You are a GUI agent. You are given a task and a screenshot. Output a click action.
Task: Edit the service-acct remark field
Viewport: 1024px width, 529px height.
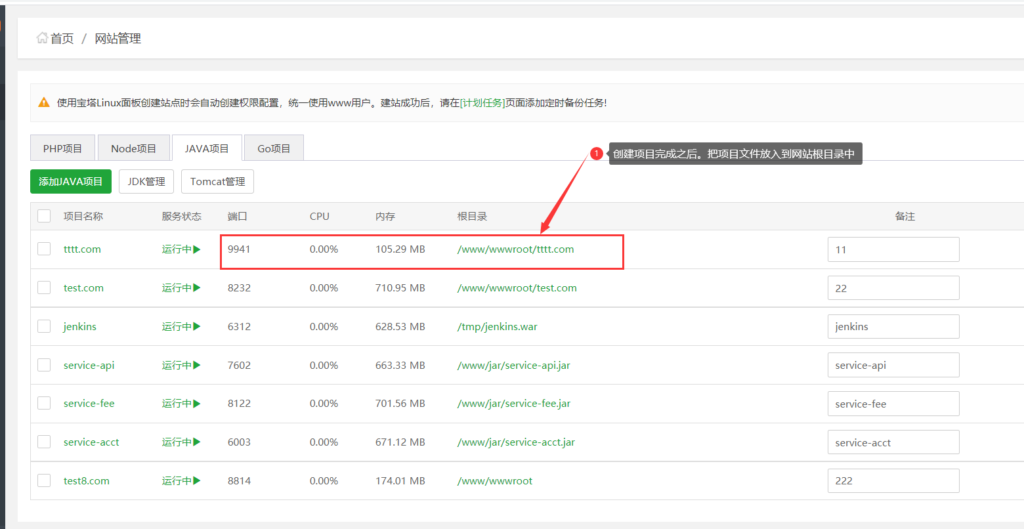[893, 442]
